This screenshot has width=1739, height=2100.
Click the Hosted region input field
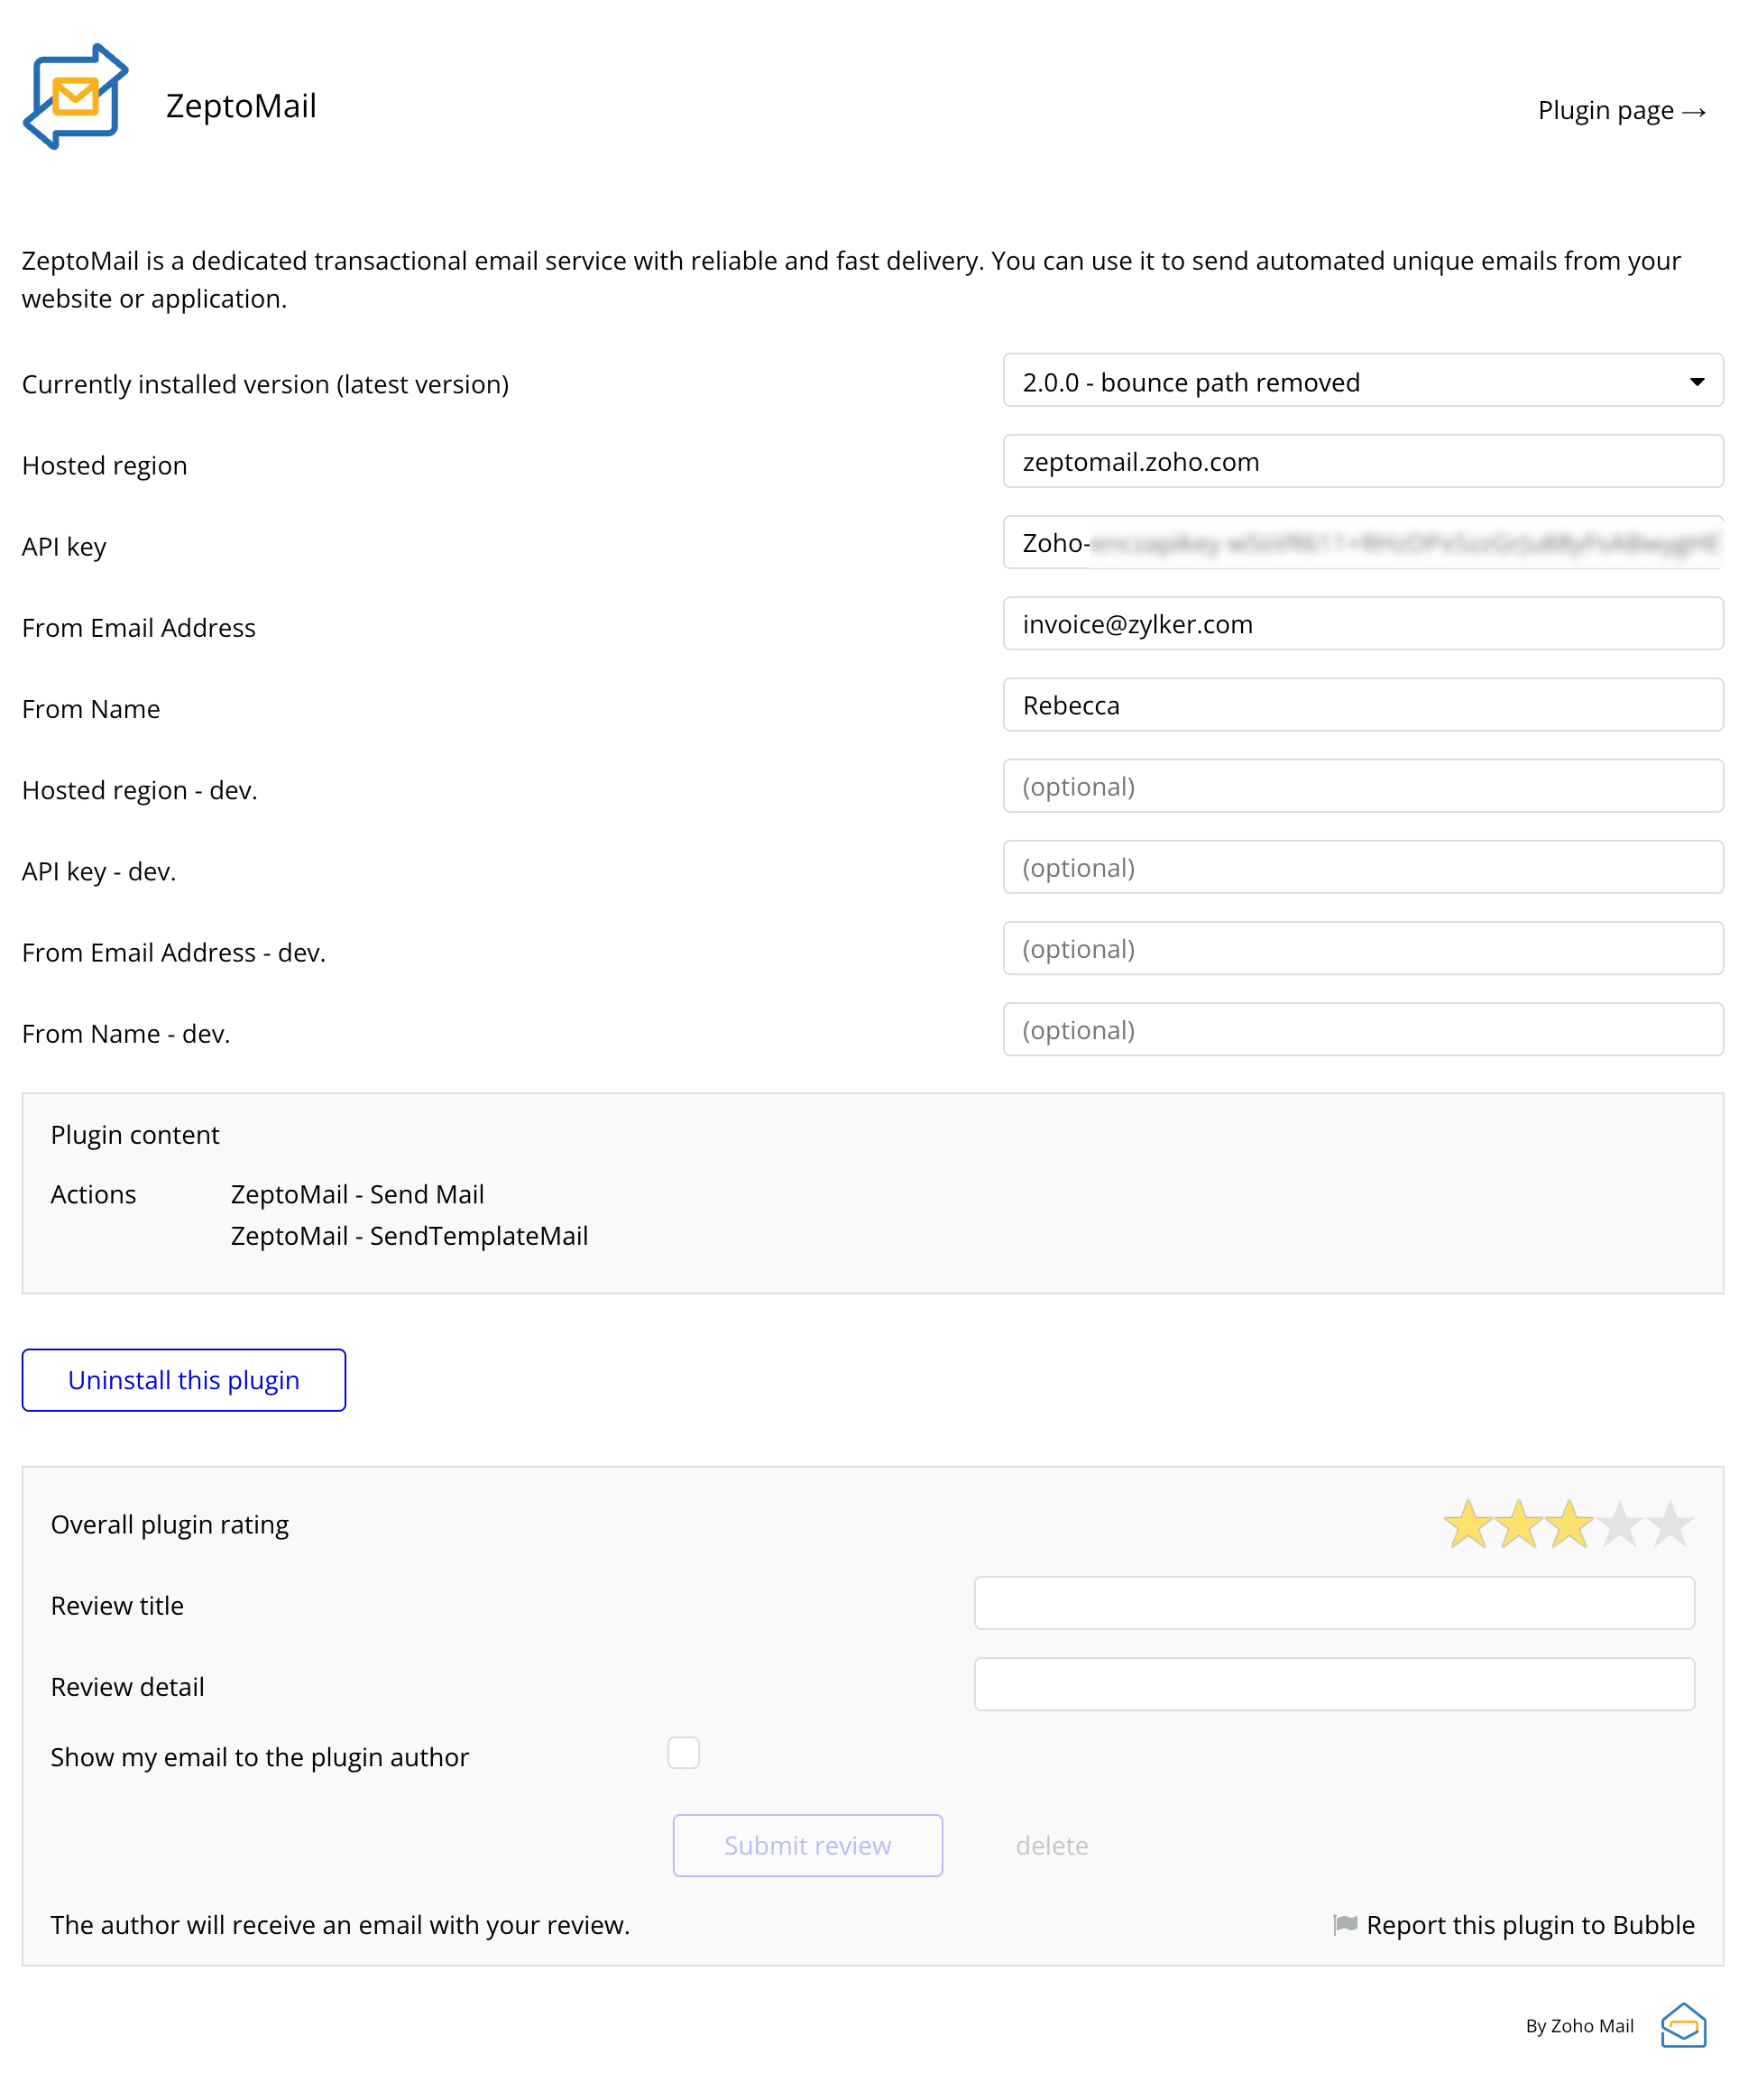(1362, 461)
